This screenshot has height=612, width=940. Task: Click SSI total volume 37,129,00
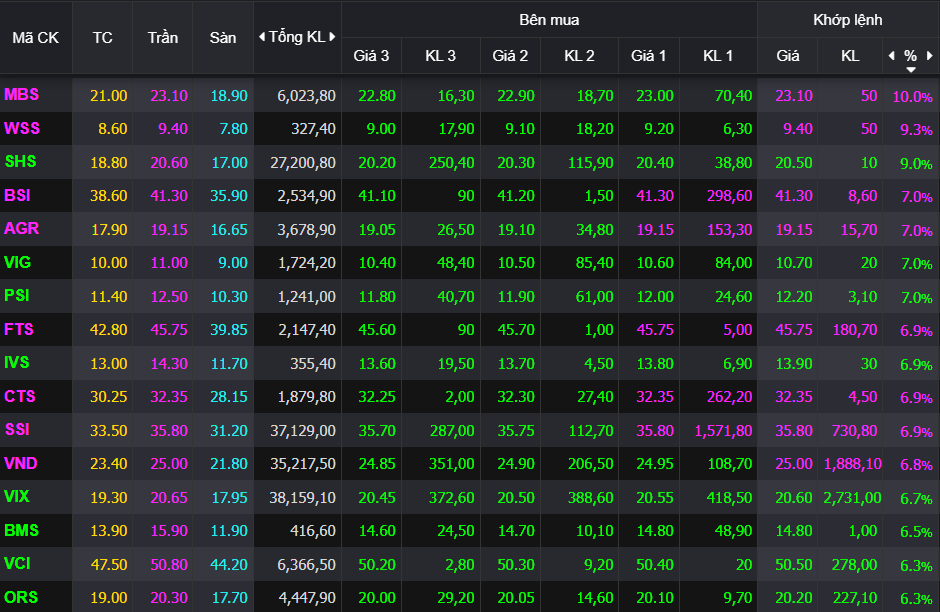tap(303, 430)
